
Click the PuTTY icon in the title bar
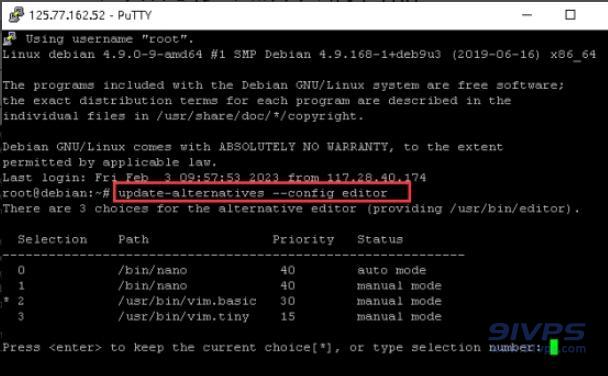coord(16,15)
